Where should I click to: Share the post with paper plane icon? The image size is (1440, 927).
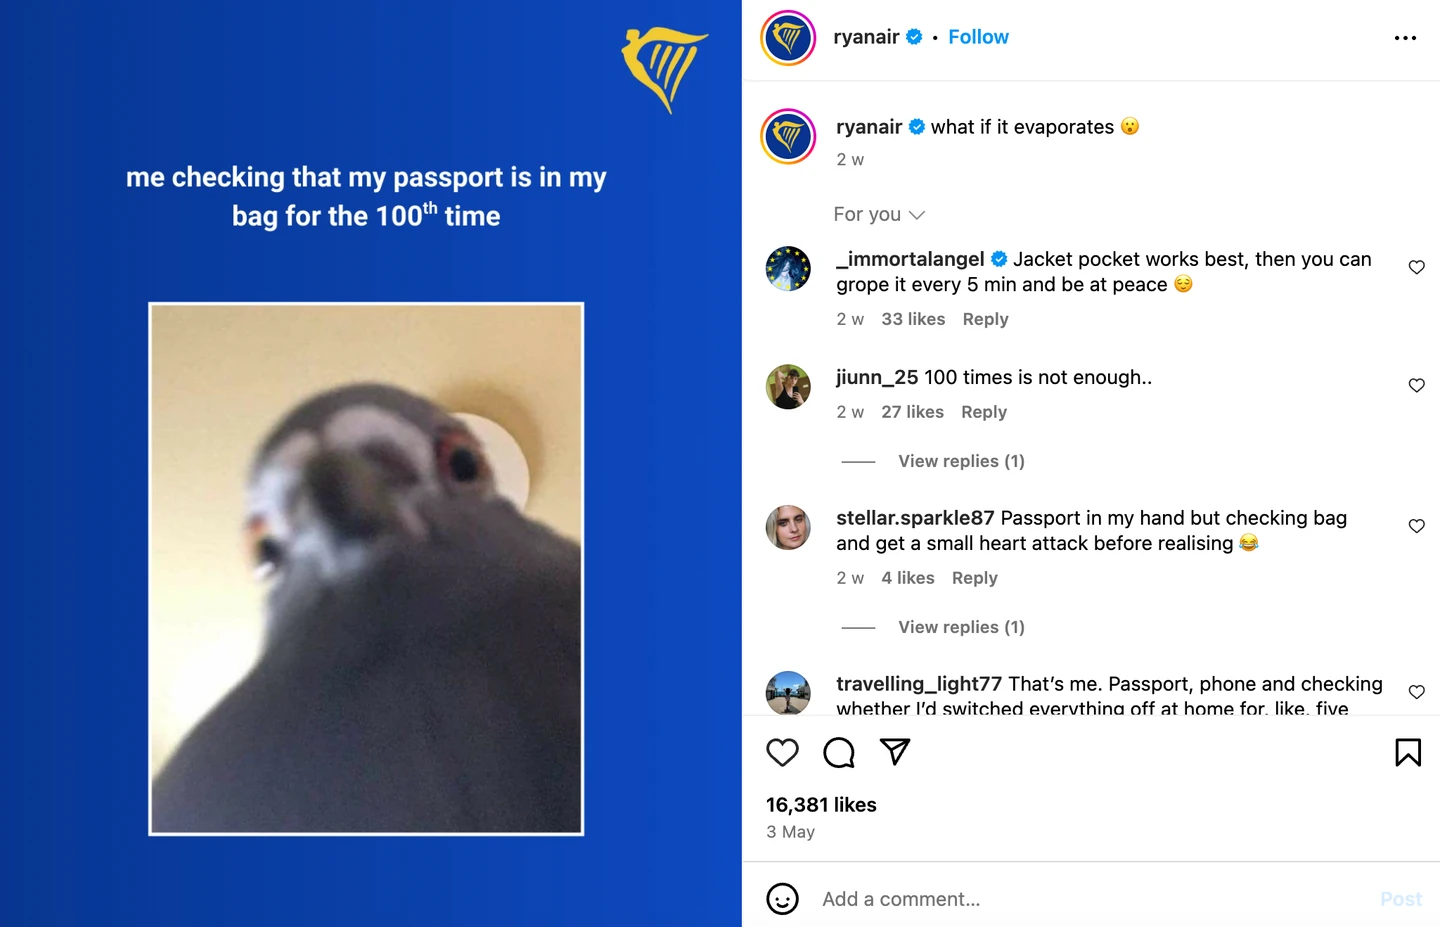tap(895, 752)
